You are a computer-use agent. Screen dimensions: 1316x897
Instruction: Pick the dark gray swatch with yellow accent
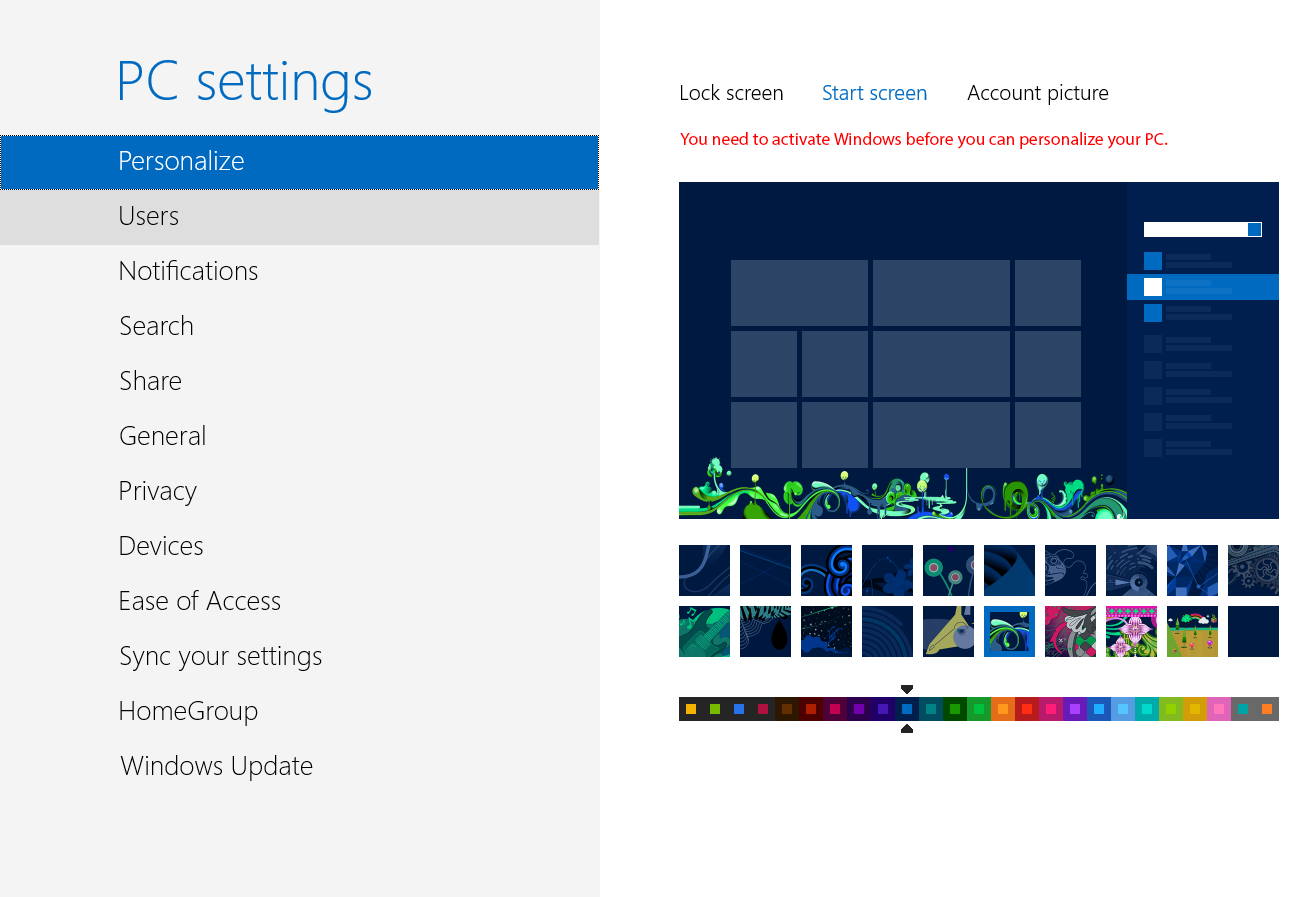coord(691,709)
